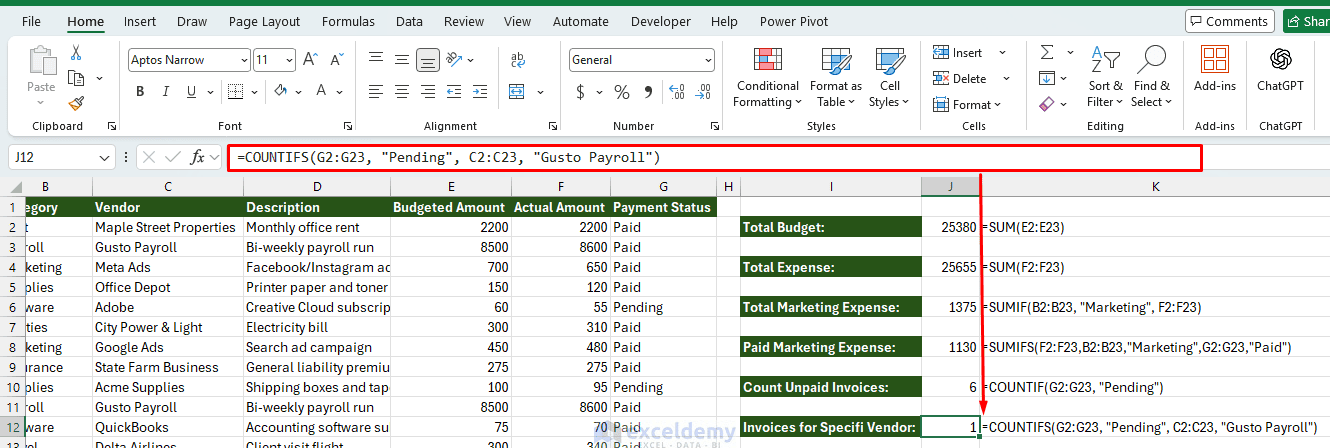Align text right
Viewport: 1330px width, 448px height.
pos(428,92)
